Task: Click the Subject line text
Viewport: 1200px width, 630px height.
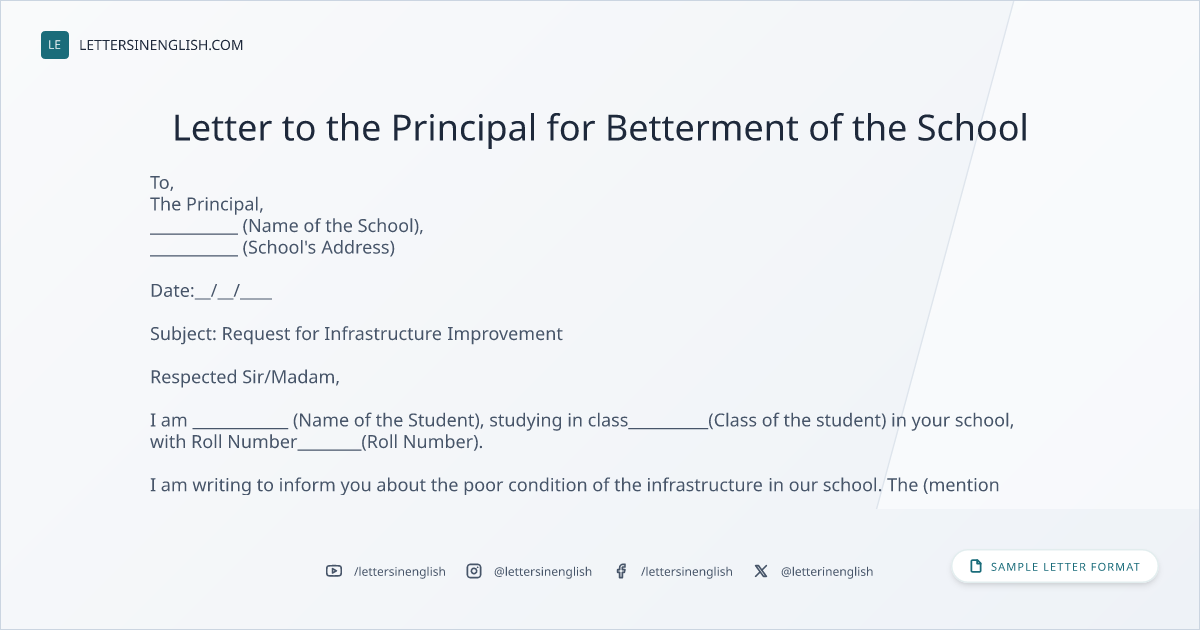Action: click(356, 334)
